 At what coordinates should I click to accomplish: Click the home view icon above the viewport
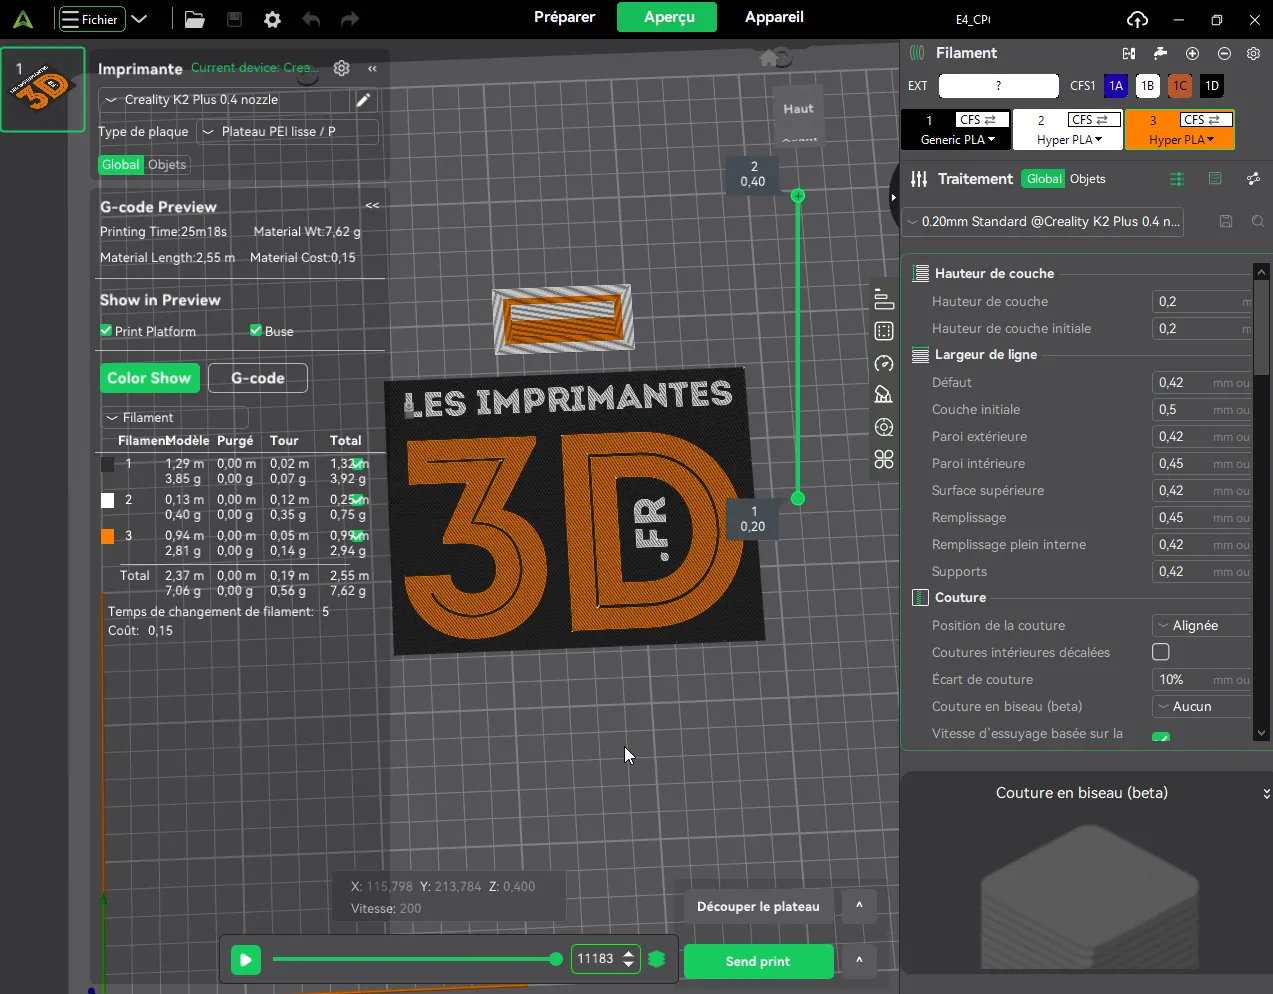[769, 58]
